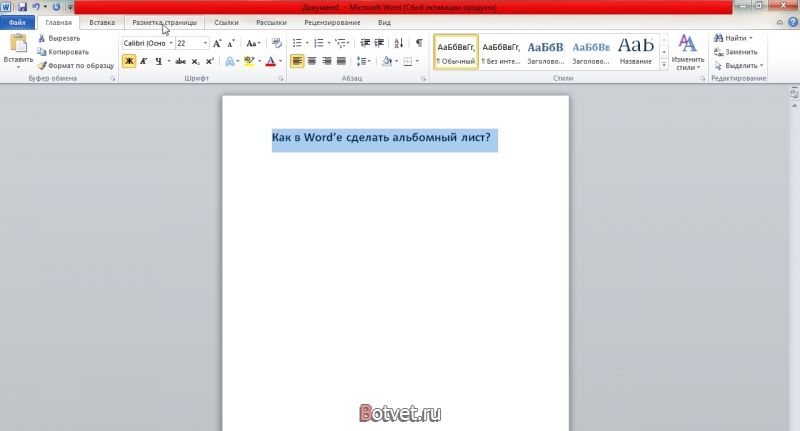Select Align Text Right
The image size is (800, 431).
tap(327, 61)
